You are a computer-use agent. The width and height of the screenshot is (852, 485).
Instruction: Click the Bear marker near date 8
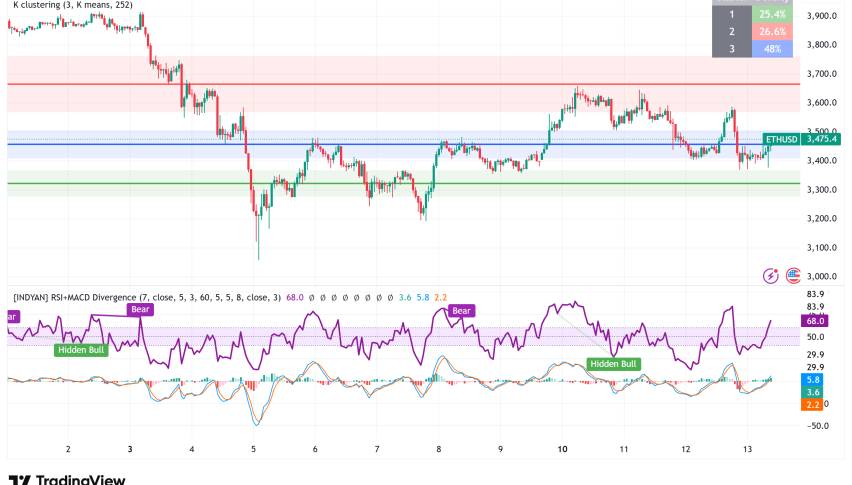click(461, 311)
